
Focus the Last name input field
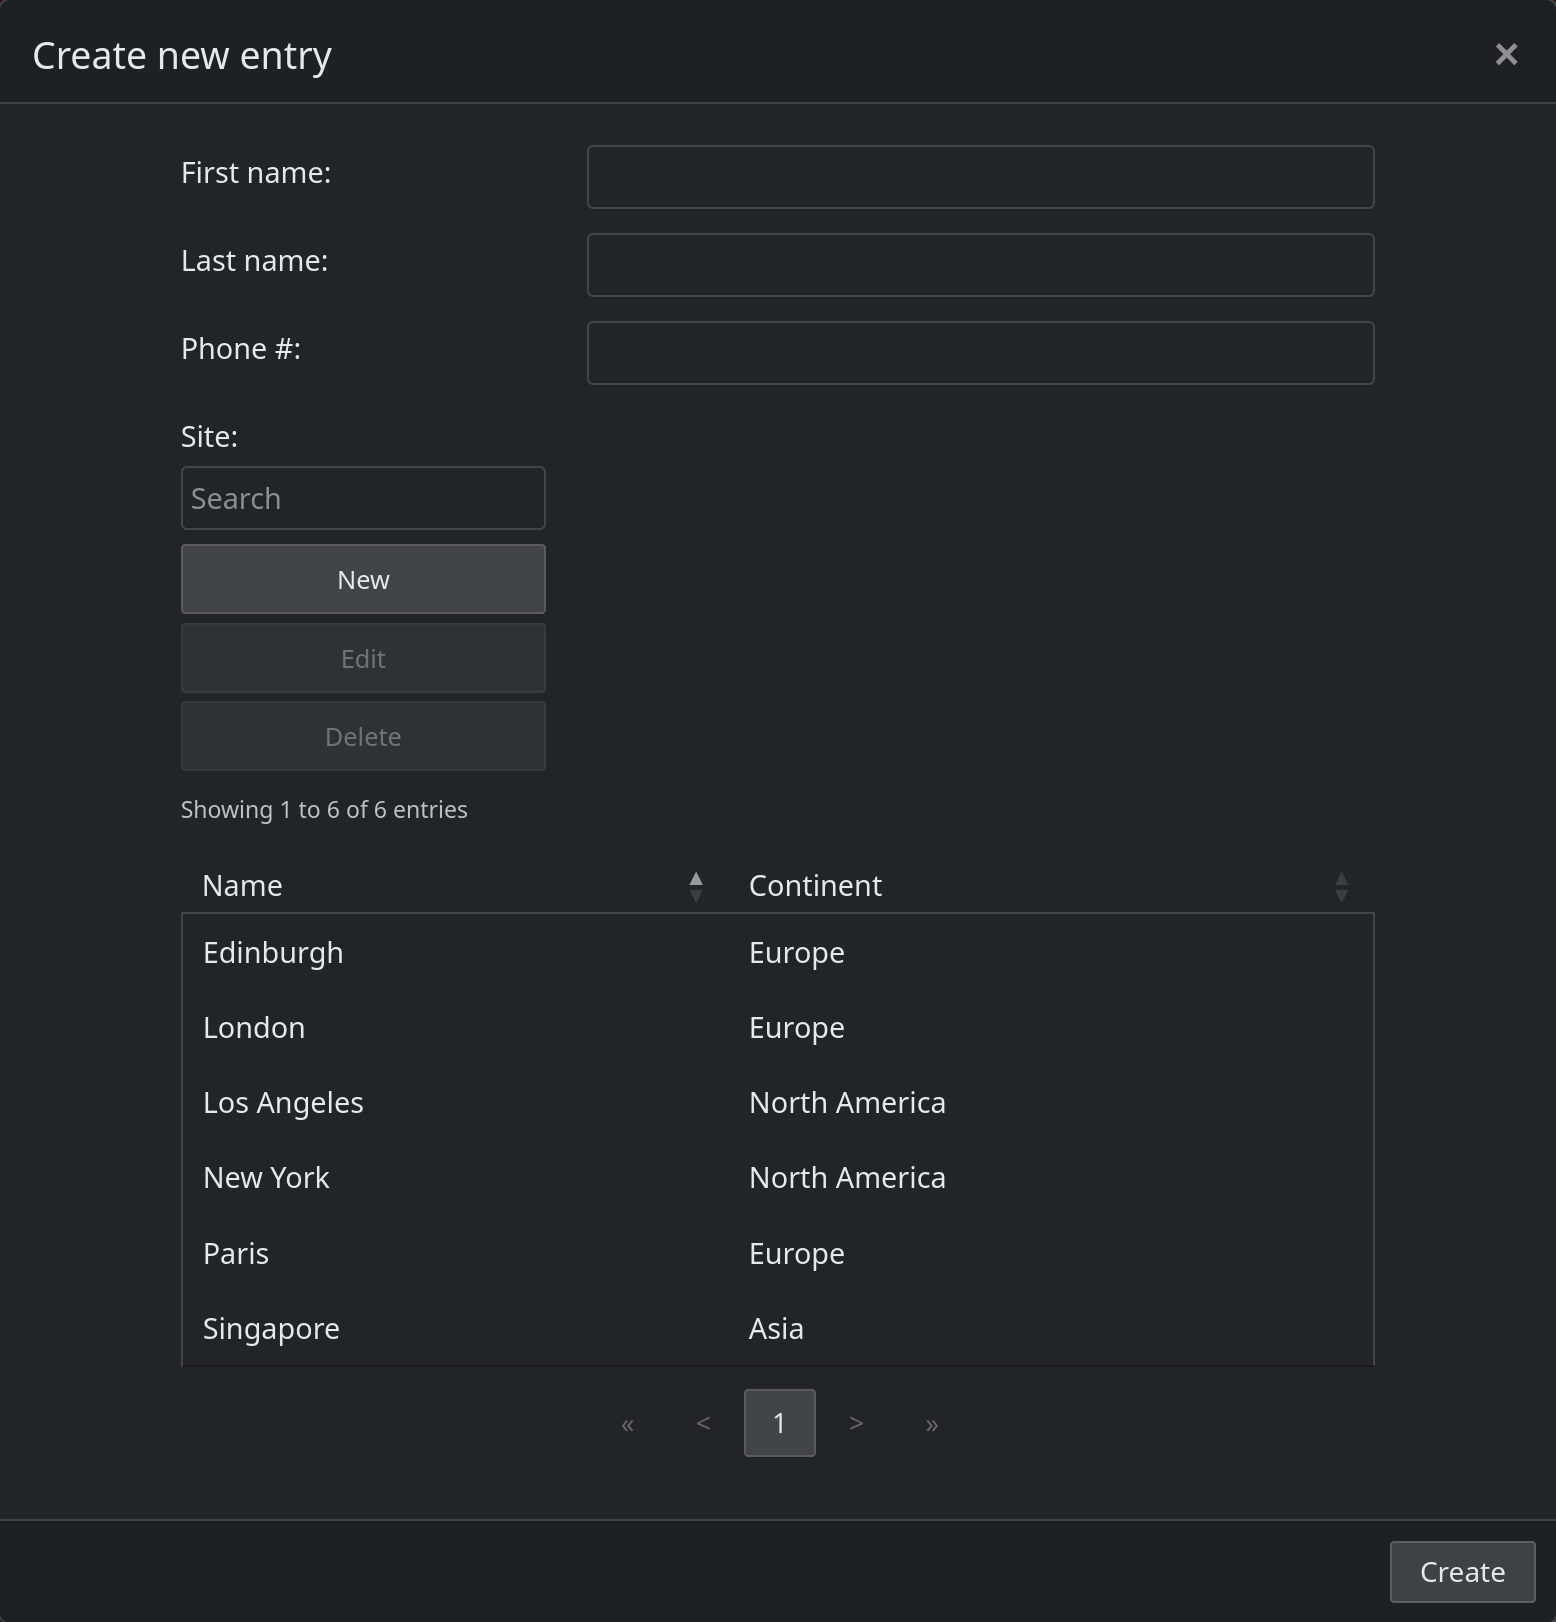[x=980, y=265]
